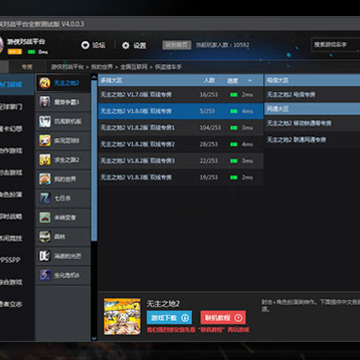Click the 16/253 player count
The width and height of the screenshot is (360, 360).
[209, 95]
